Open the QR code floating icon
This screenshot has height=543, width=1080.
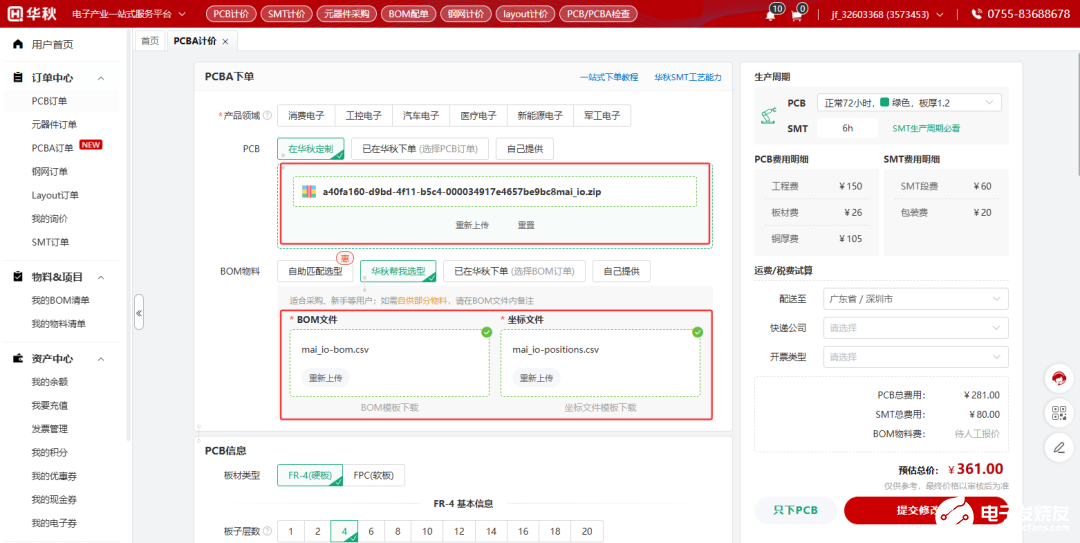1059,413
